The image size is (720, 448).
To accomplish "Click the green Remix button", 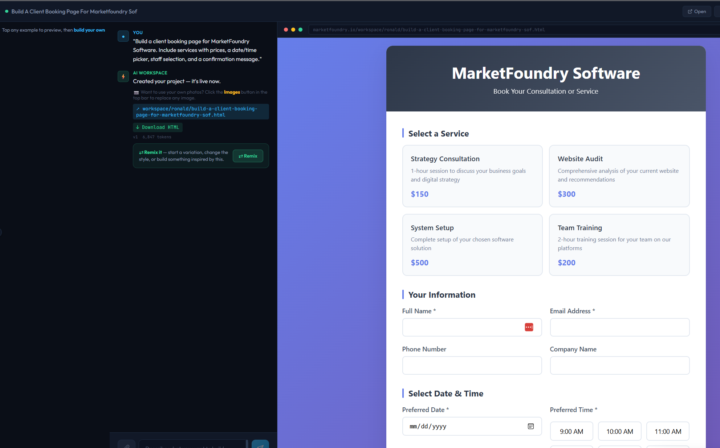I will [x=248, y=156].
